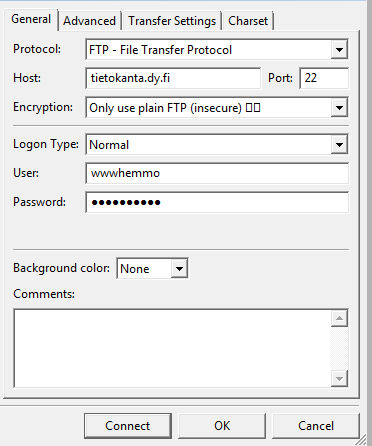Screen dimensions: 372x446
Task: Open the Background color dropdown
Action: tap(152, 268)
